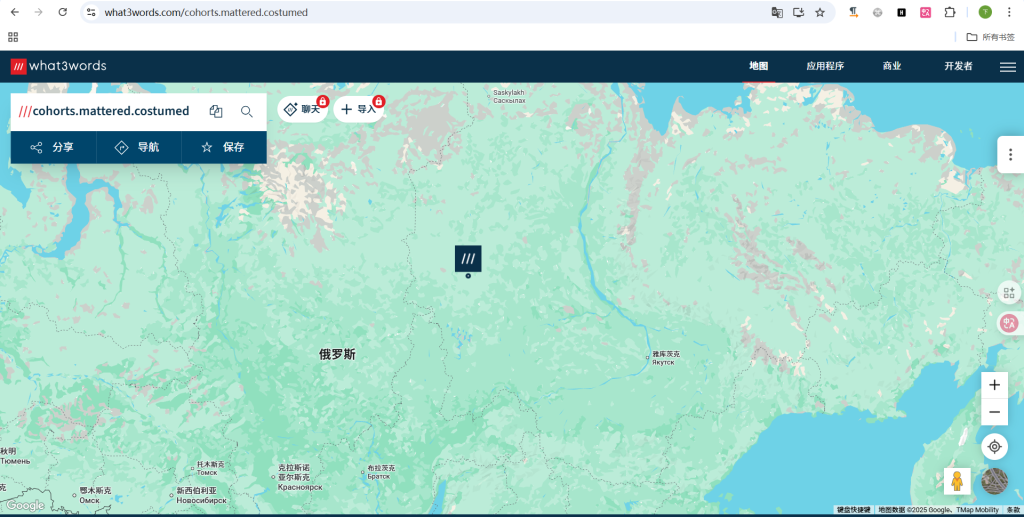Open the 开发者 menu item
This screenshot has width=1024, height=517.
pos(958,66)
